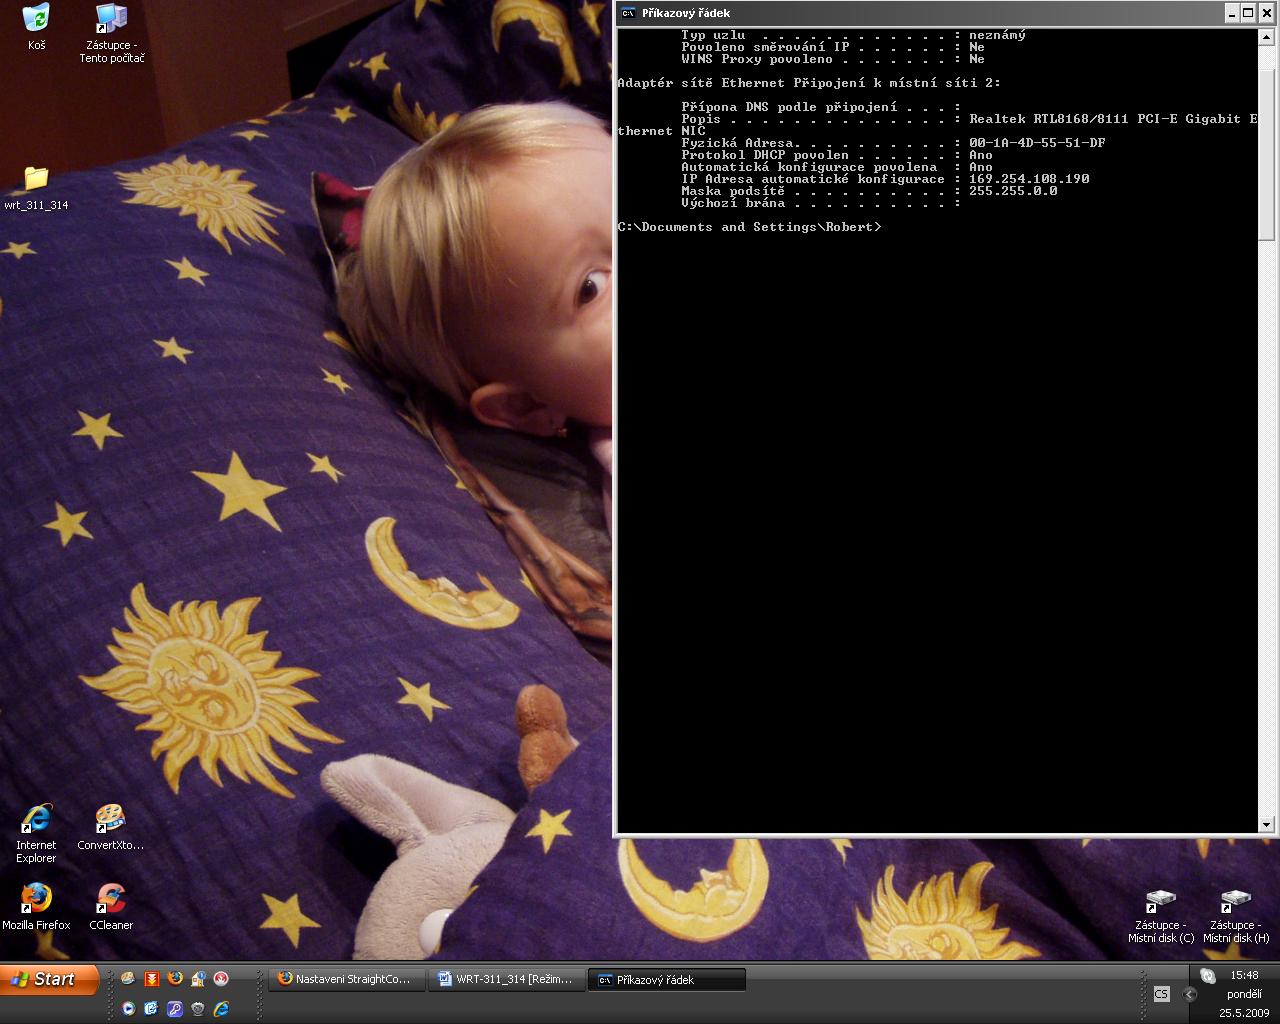Click the 'Výchozí brána' line
Image resolution: width=1280 pixels, height=1024 pixels.
point(821,203)
